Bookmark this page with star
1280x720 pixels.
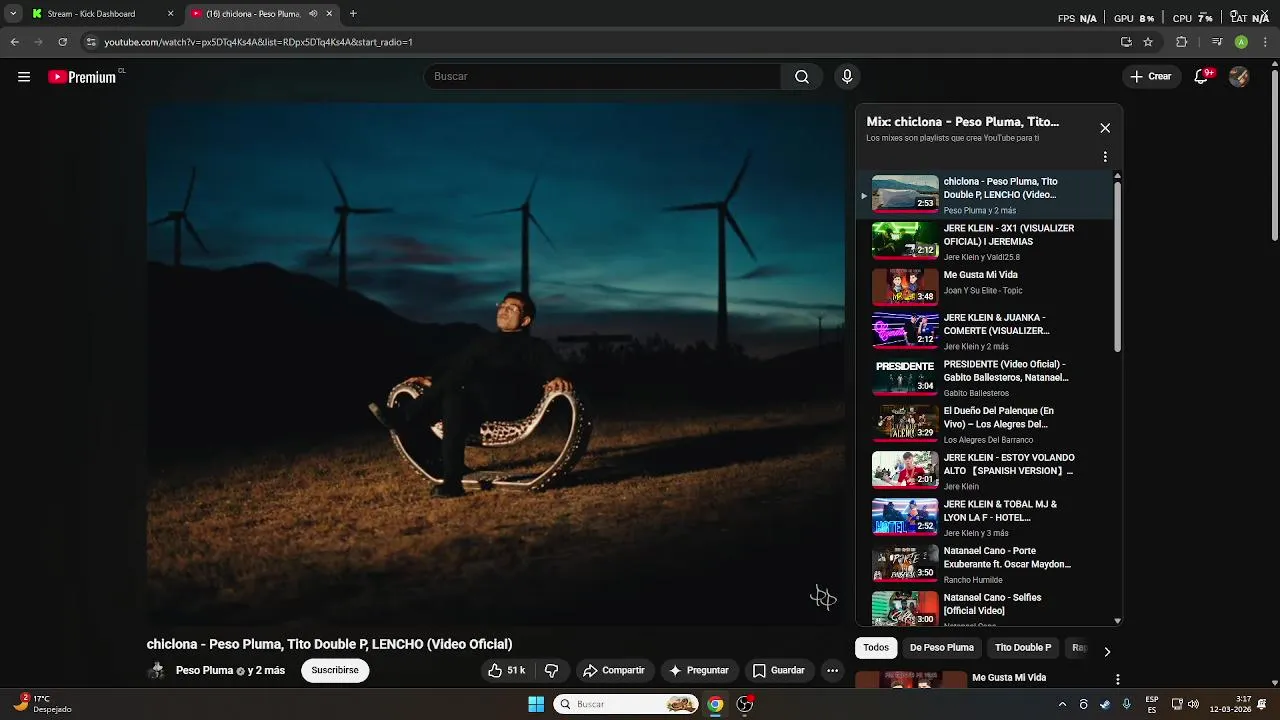click(1148, 42)
